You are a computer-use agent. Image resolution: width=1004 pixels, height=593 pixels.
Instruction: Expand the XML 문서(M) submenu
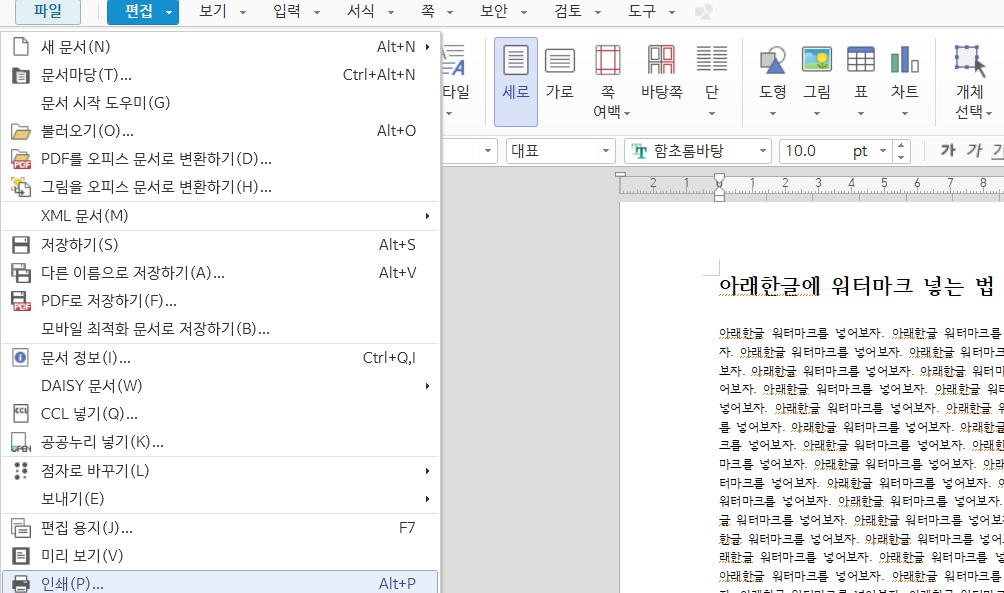tap(220, 216)
